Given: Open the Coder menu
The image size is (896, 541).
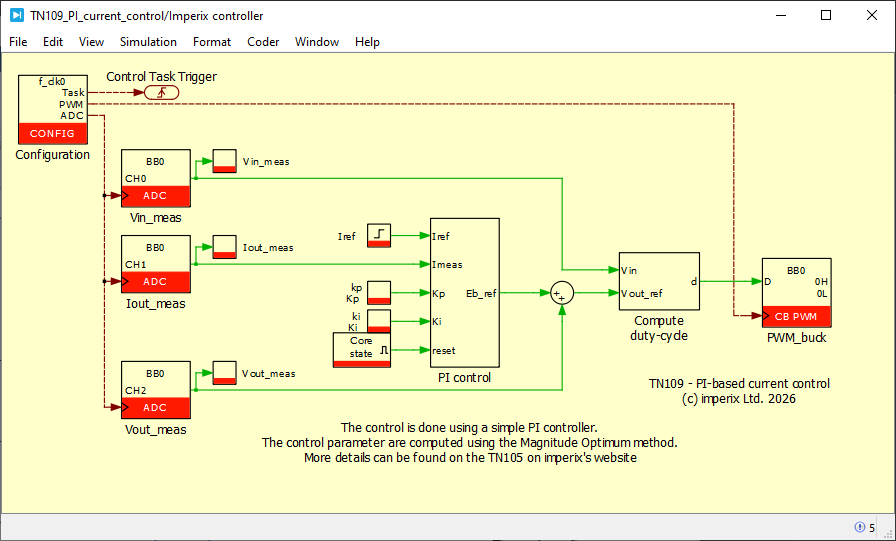Looking at the screenshot, I should click(x=263, y=42).
